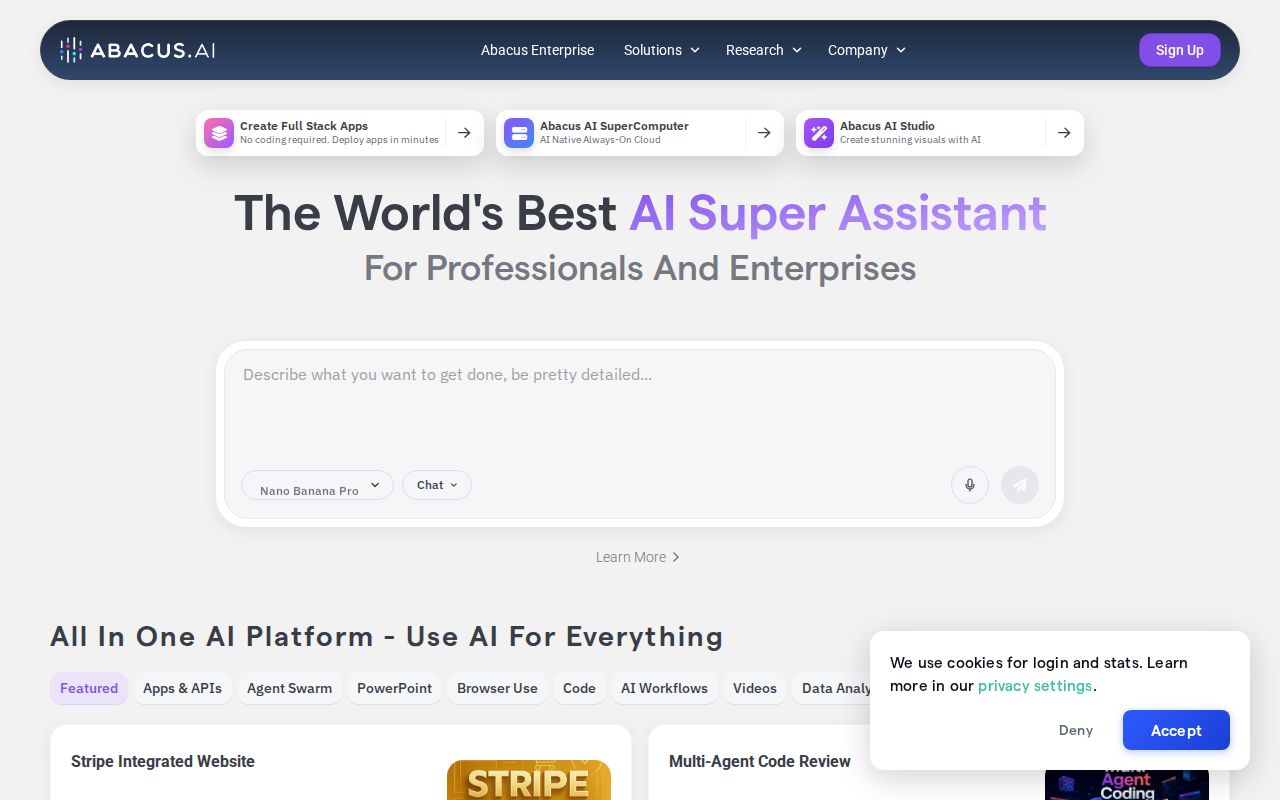
Task: Switch to the Agent Swarm tab
Action: (x=289, y=688)
